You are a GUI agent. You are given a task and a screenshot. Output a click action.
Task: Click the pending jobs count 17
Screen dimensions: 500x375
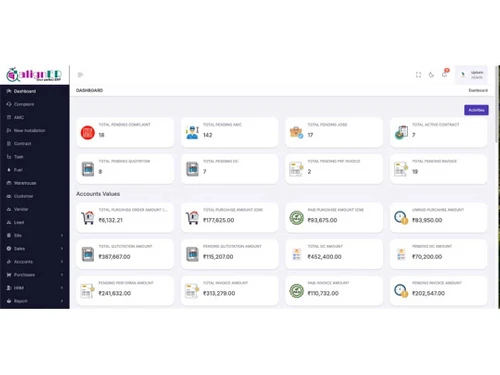tap(310, 135)
